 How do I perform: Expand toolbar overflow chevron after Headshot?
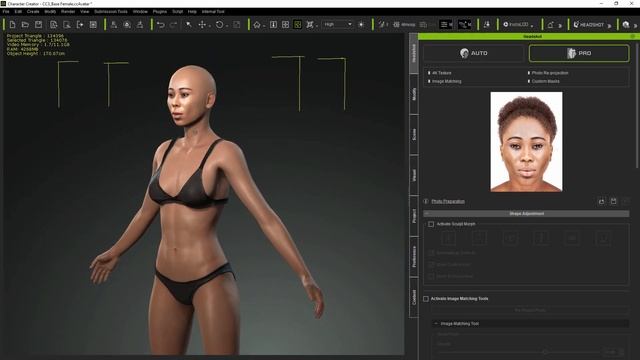tap(609, 26)
